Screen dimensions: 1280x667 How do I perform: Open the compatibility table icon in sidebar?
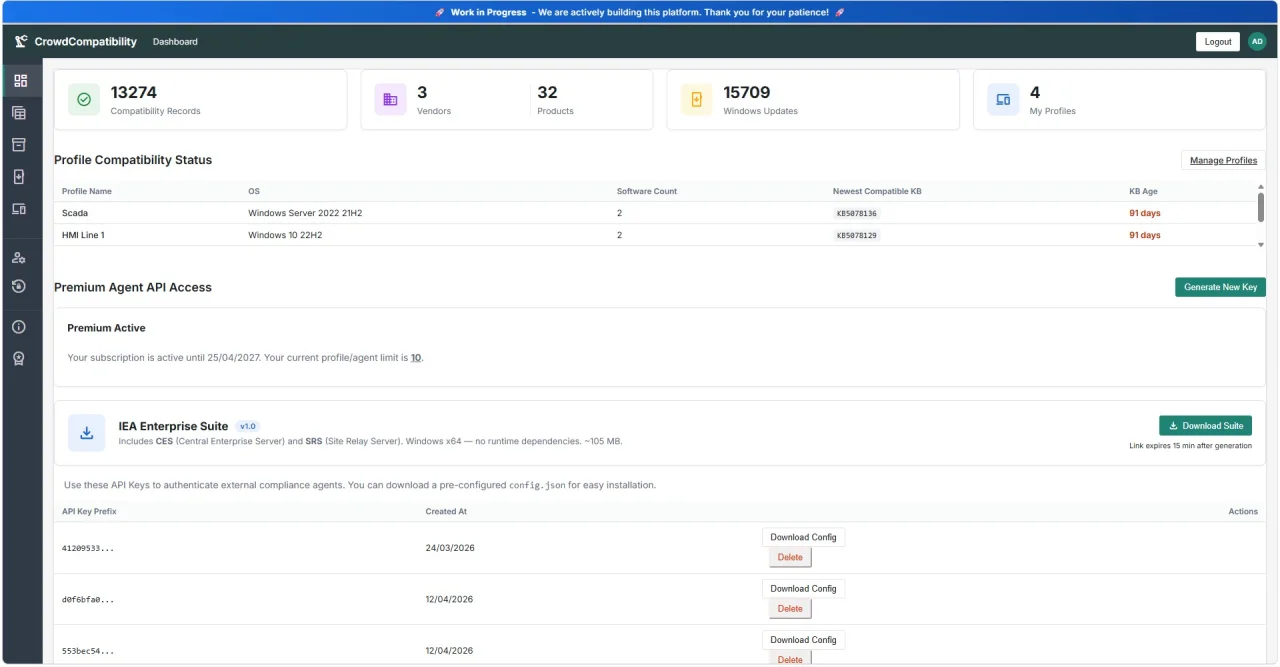pos(19,113)
